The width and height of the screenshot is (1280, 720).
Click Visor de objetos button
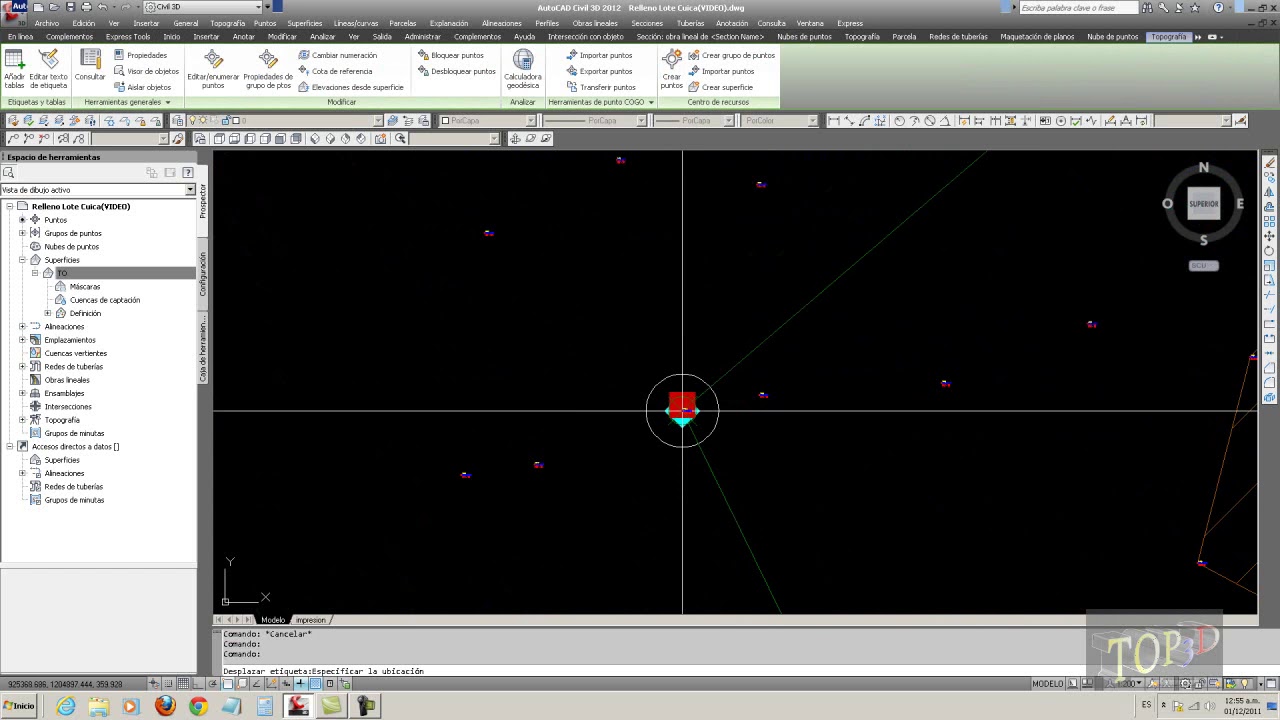146,71
